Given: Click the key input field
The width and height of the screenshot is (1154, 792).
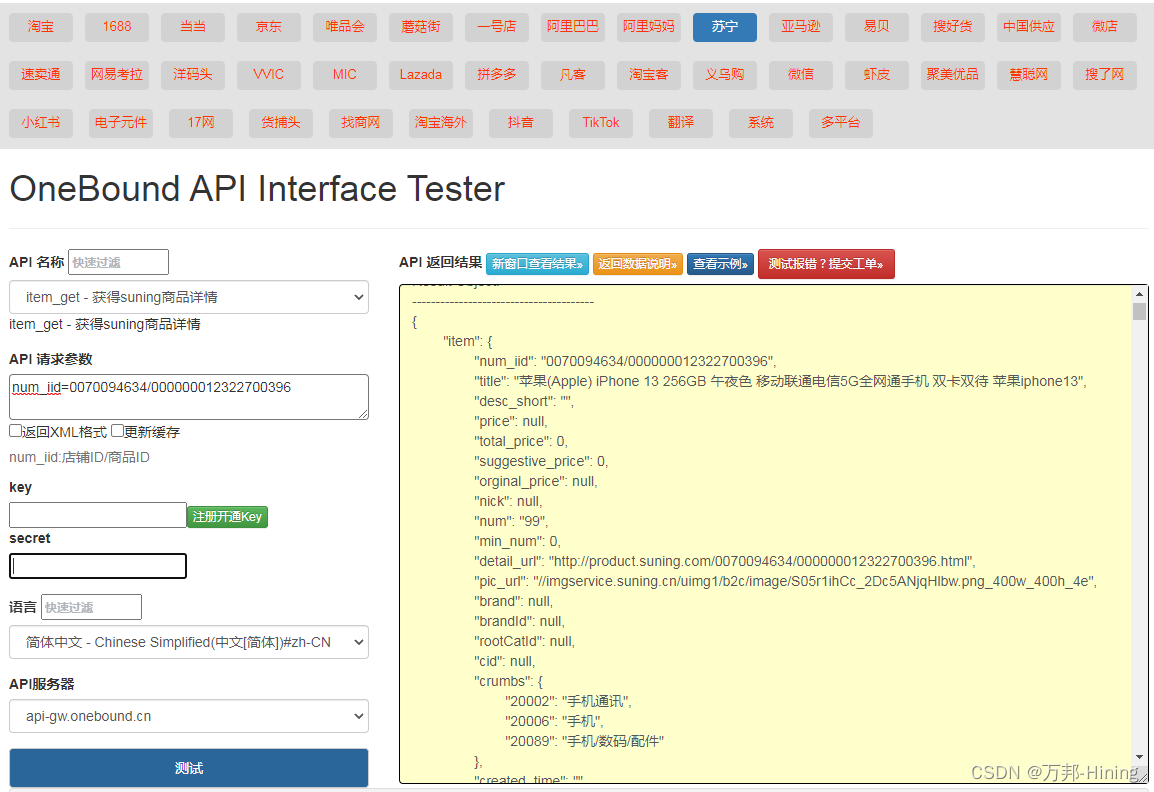Looking at the screenshot, I should 97,514.
